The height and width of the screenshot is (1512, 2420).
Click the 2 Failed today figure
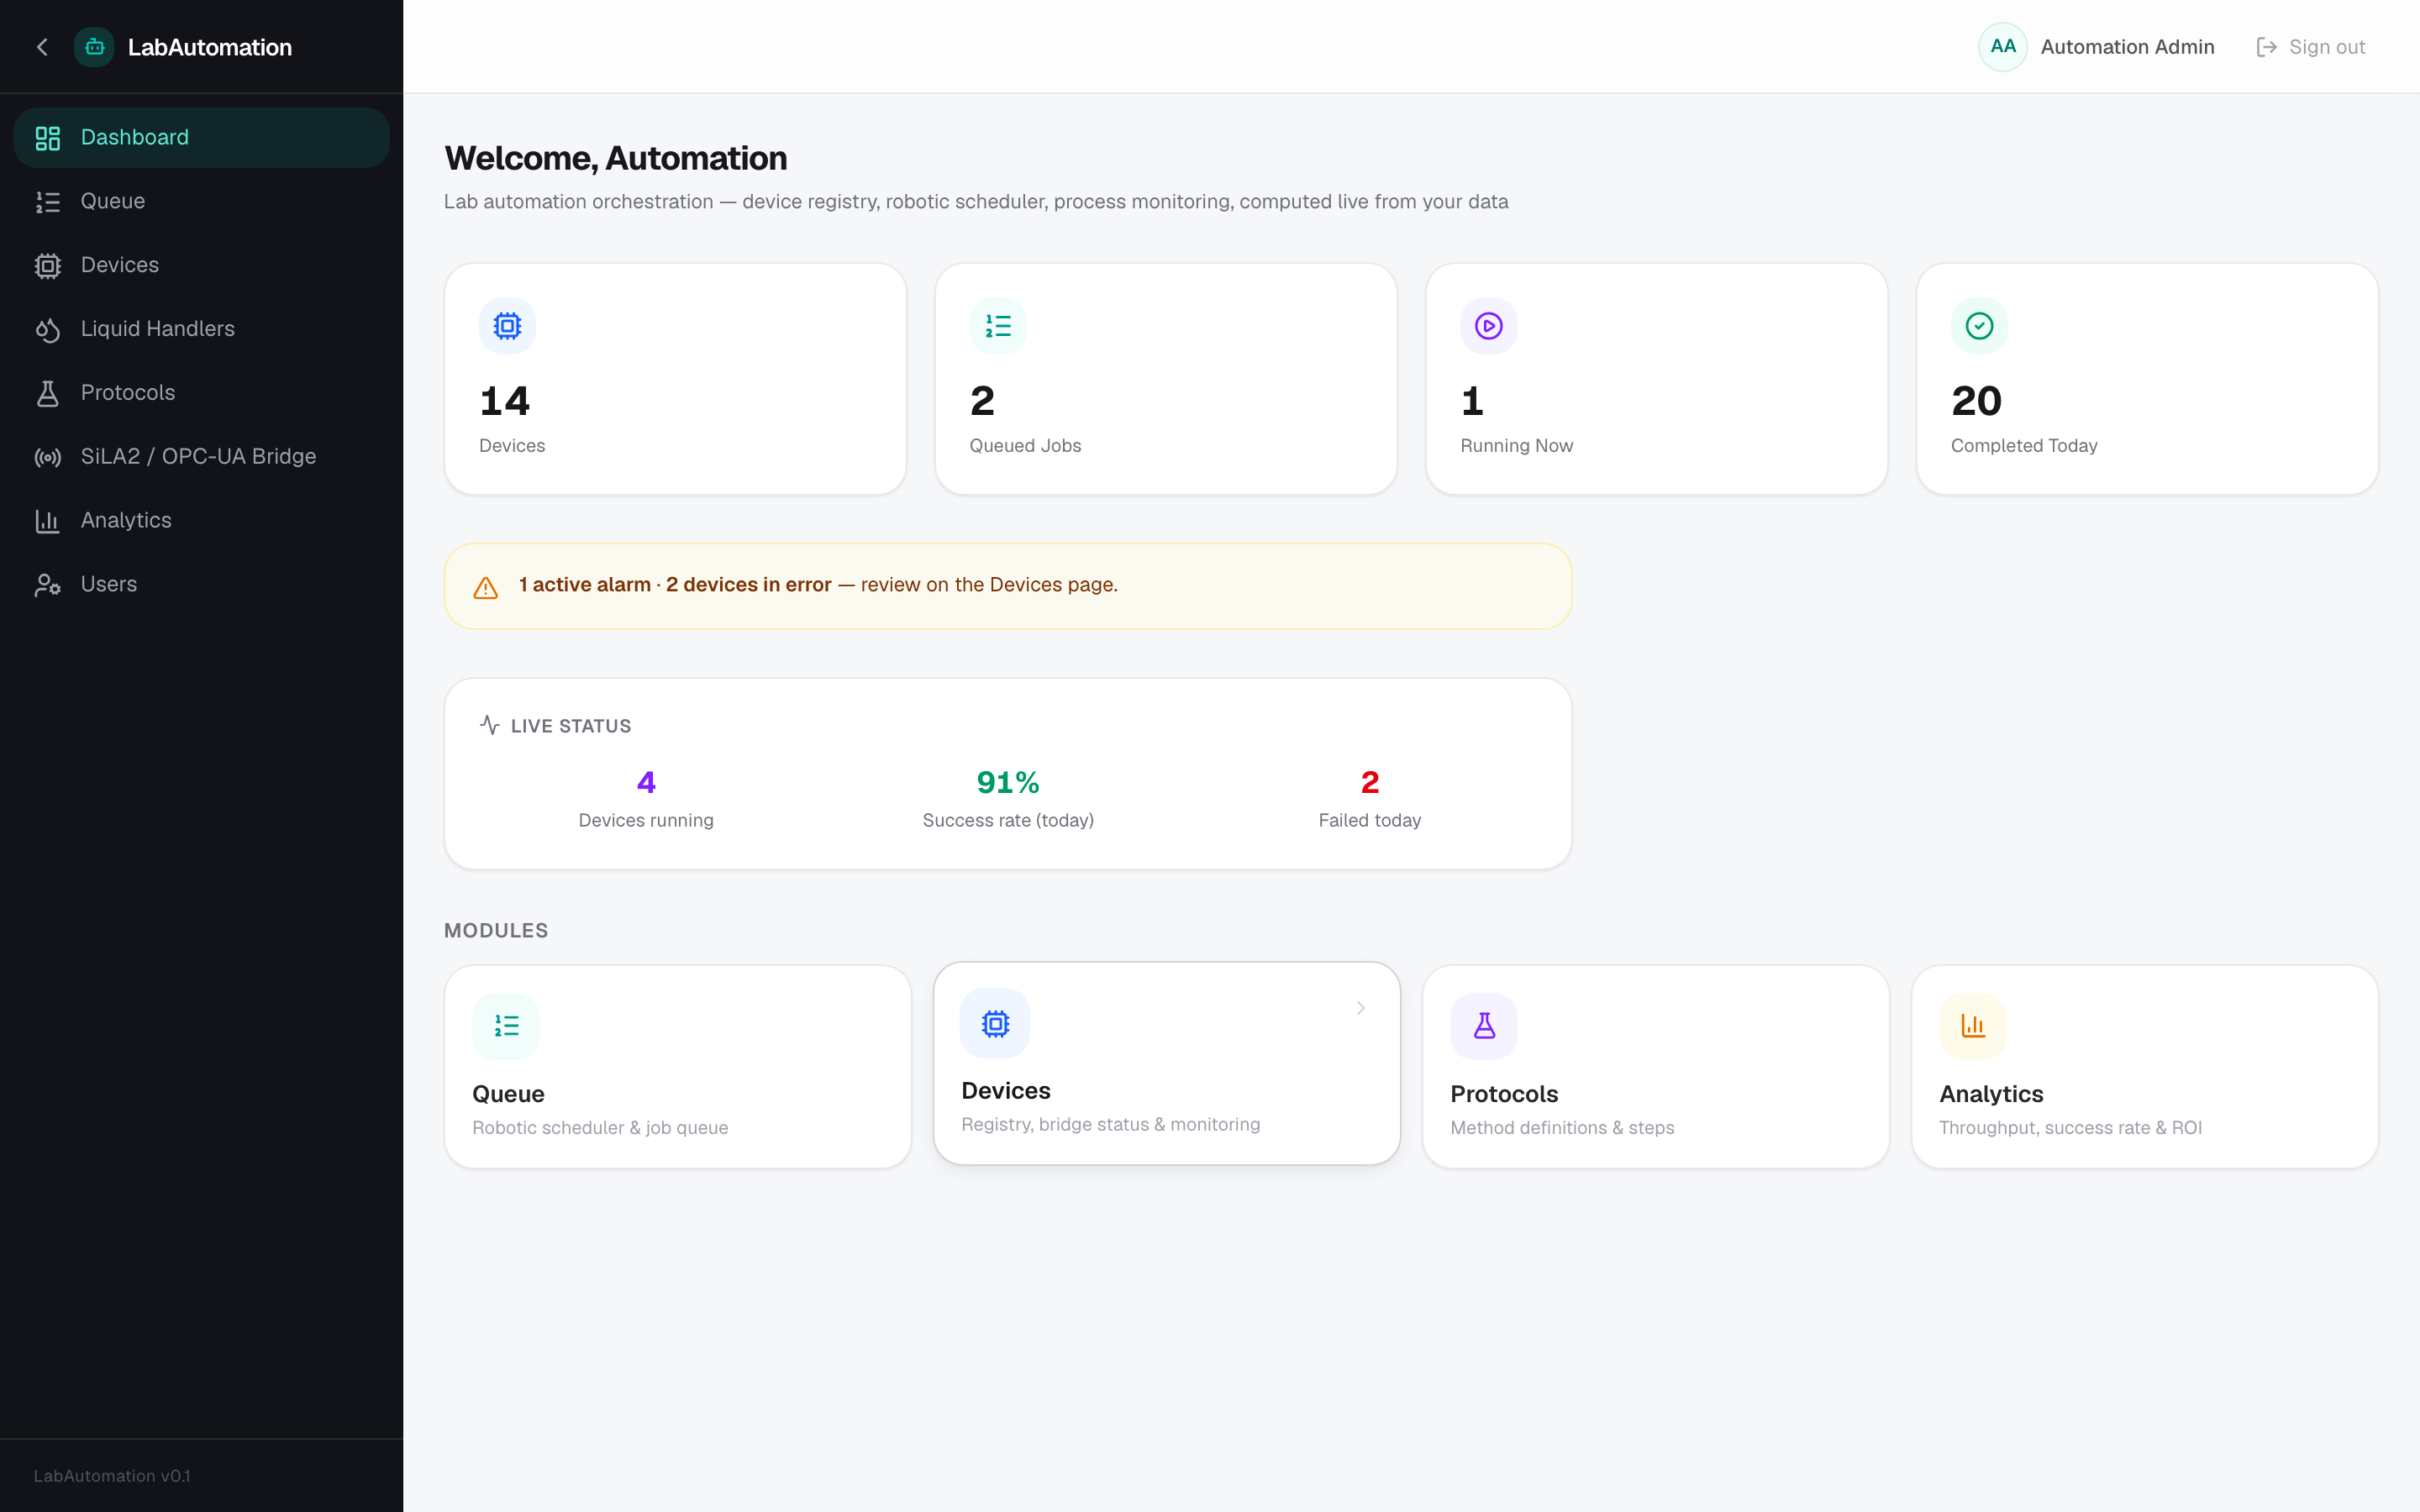[1370, 782]
